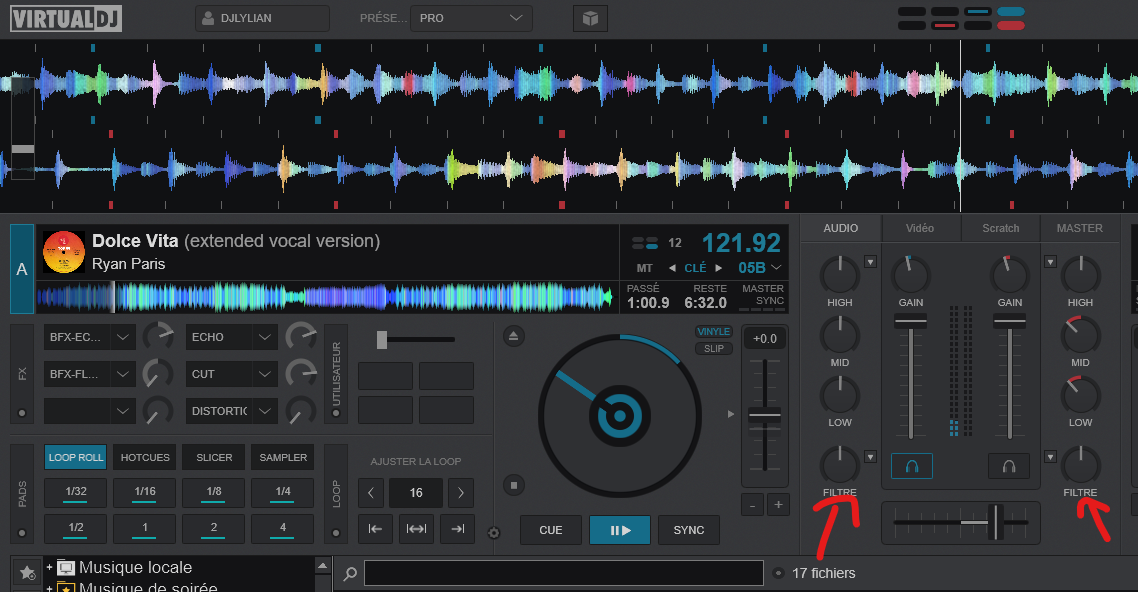Click the DJLYLIAN user account button
The image size is (1138, 592).
point(262,18)
